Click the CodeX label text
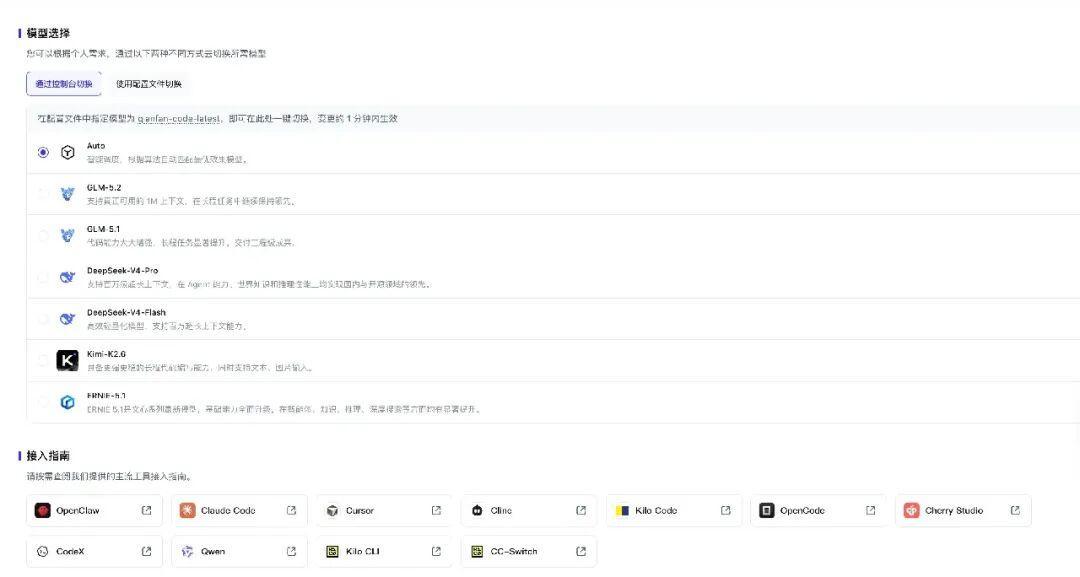The image size is (1080, 577). 70,552
